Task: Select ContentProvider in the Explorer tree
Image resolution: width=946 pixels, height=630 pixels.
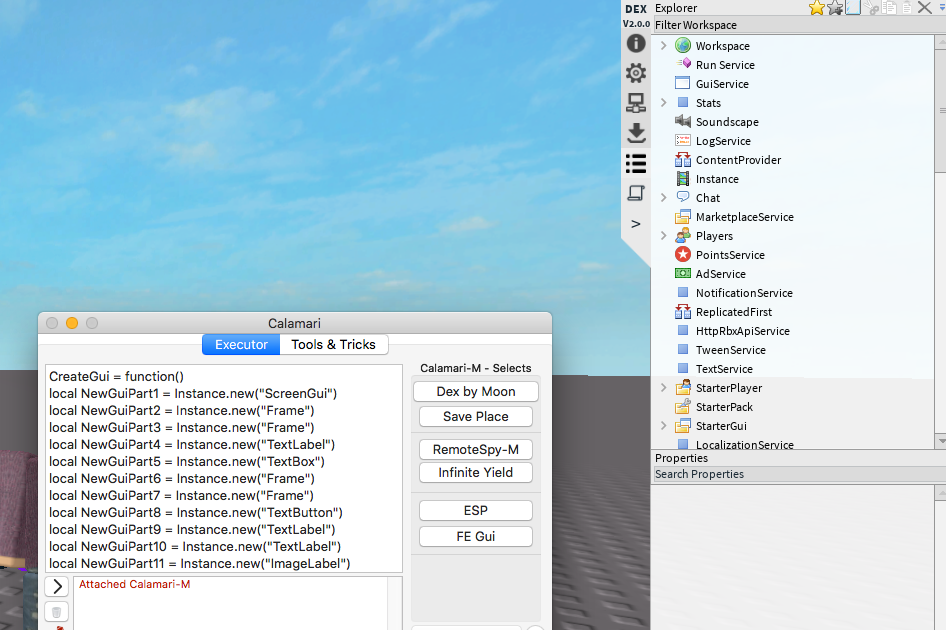Action: [x=738, y=160]
